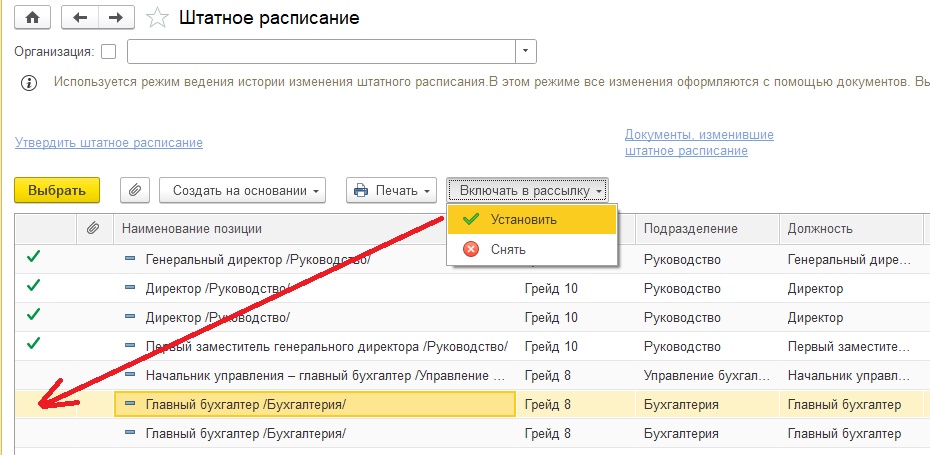Screen dimensions: 930x455
Task: Click item icon of Начальник управления row
Action: point(130,375)
